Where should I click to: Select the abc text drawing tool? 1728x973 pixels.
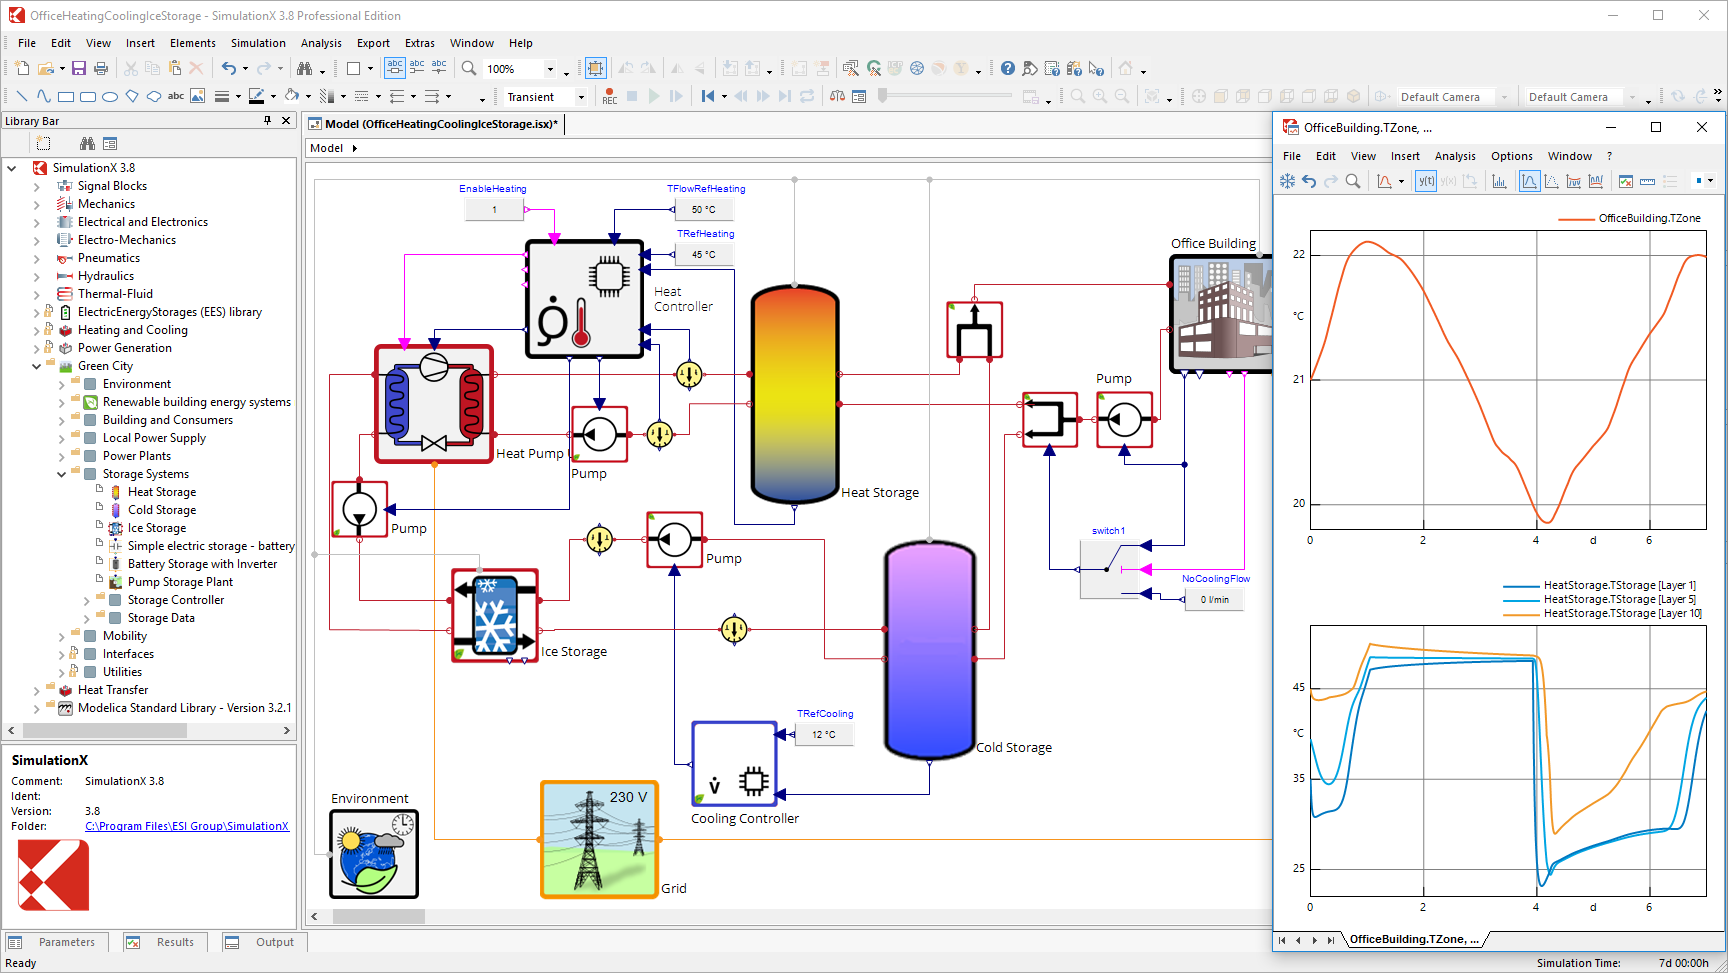click(x=176, y=96)
